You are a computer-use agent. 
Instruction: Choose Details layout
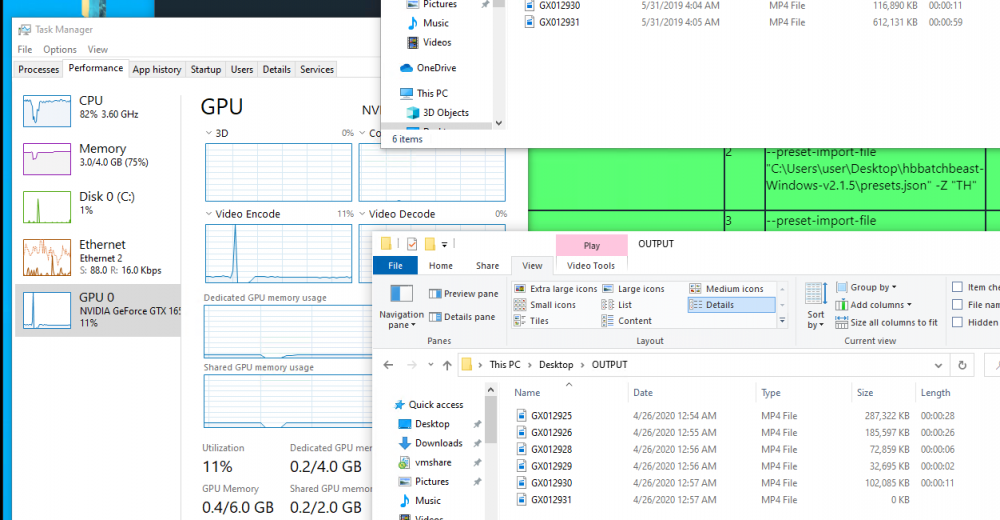click(732, 305)
